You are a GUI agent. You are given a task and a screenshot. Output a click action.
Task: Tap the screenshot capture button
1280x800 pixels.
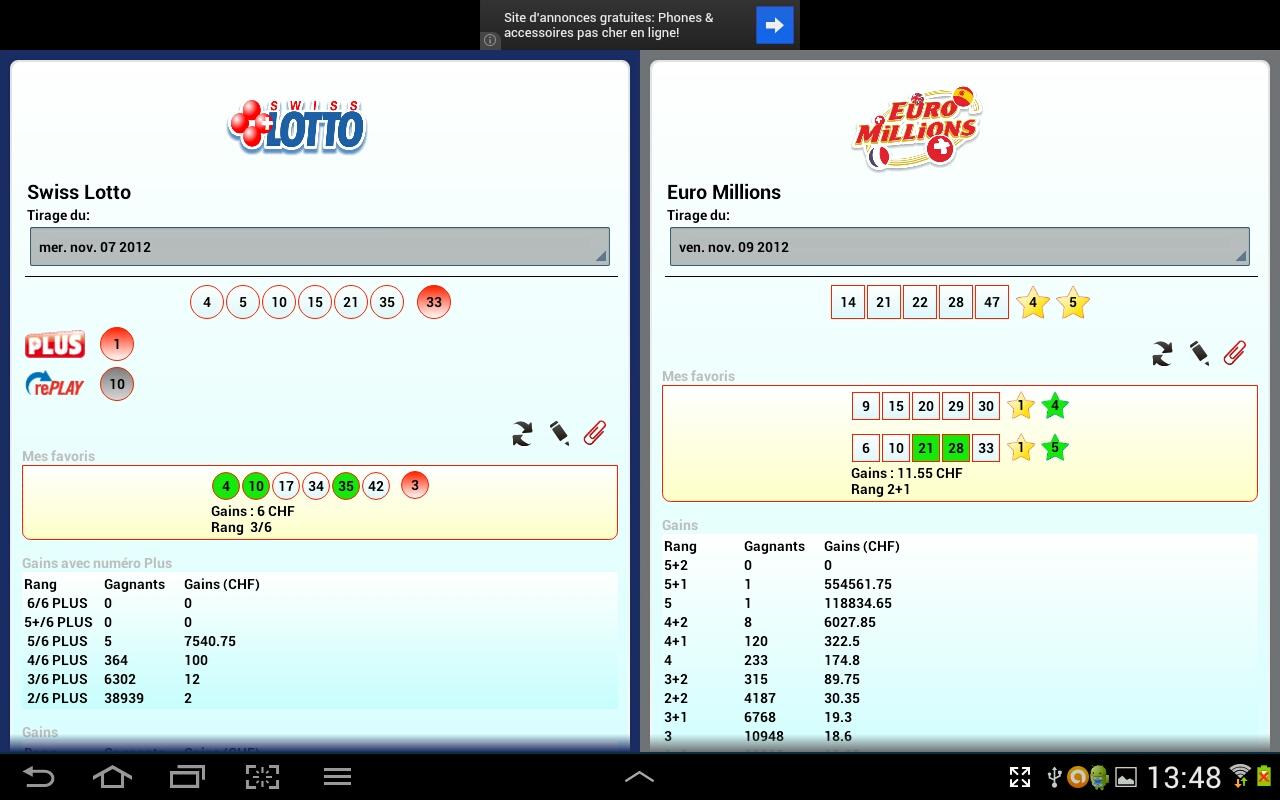coord(262,777)
